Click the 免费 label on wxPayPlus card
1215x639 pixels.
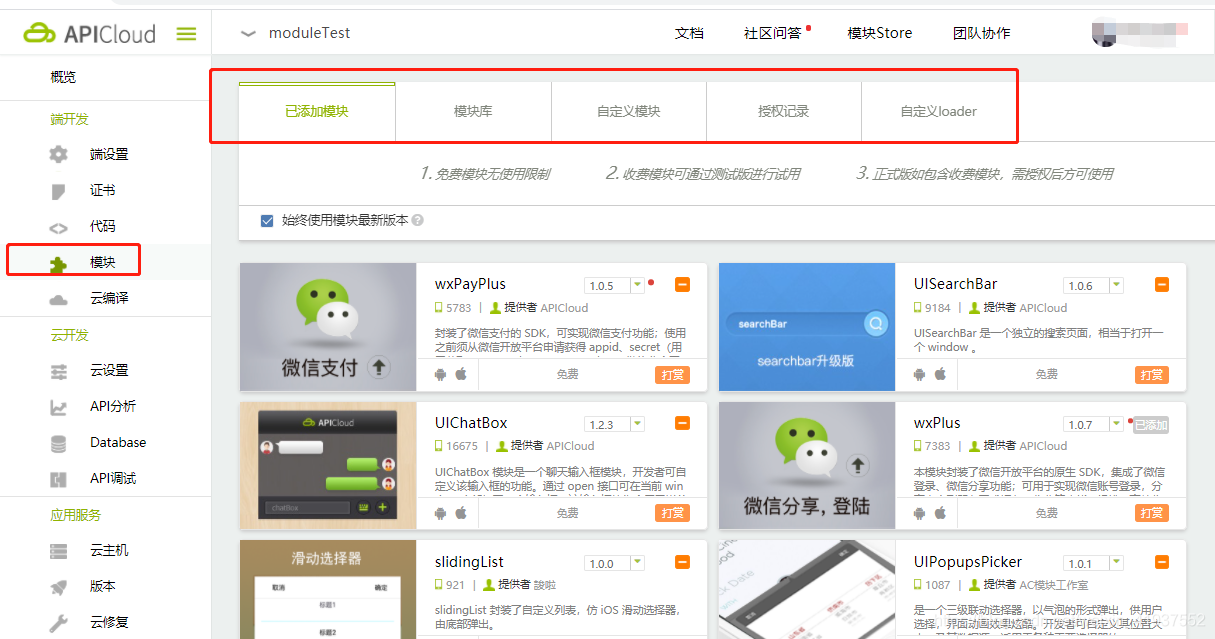[567, 374]
